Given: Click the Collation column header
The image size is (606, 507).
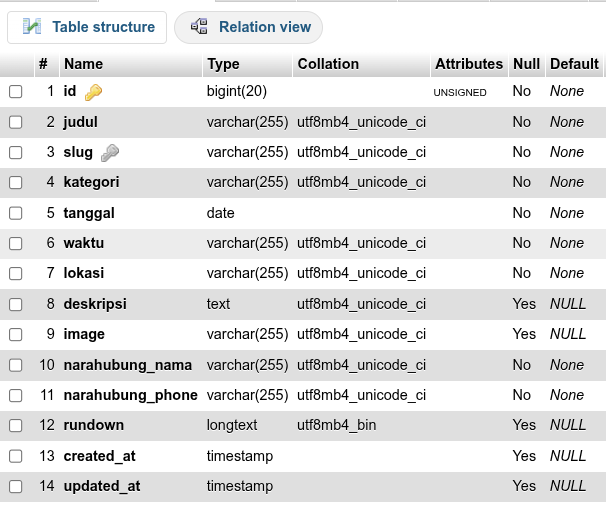Looking at the screenshot, I should (x=327, y=64).
